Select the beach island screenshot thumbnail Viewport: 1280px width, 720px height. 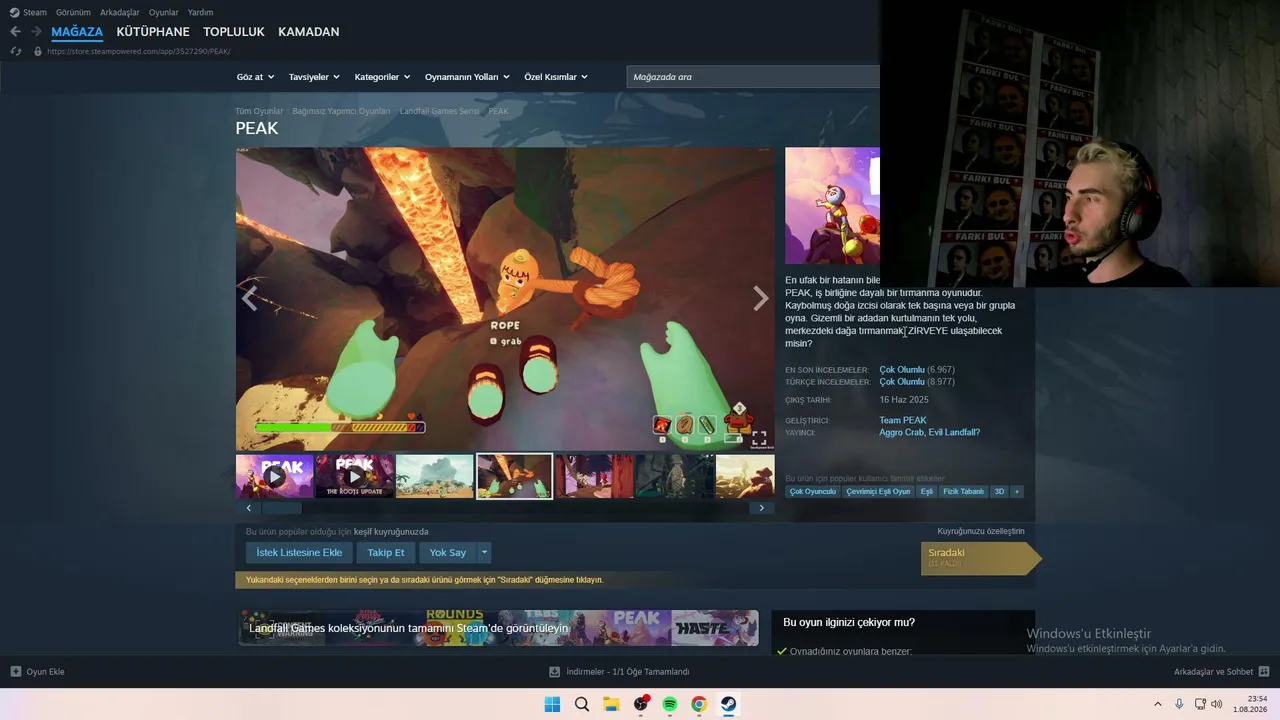(435, 477)
